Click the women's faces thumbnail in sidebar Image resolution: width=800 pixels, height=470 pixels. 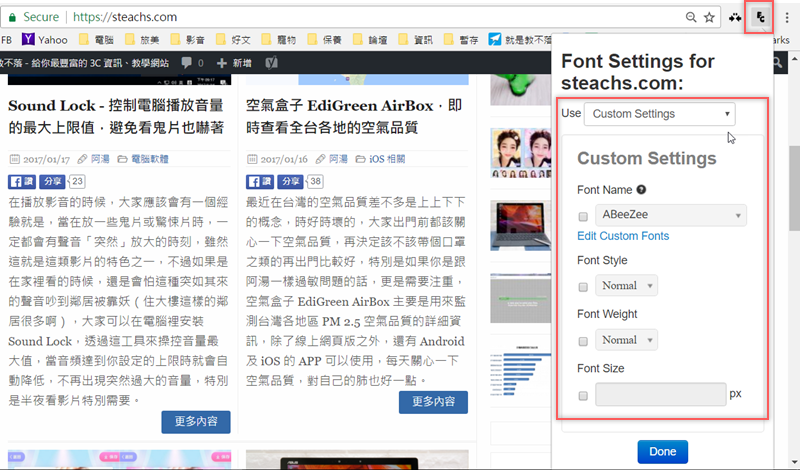[x=520, y=153]
